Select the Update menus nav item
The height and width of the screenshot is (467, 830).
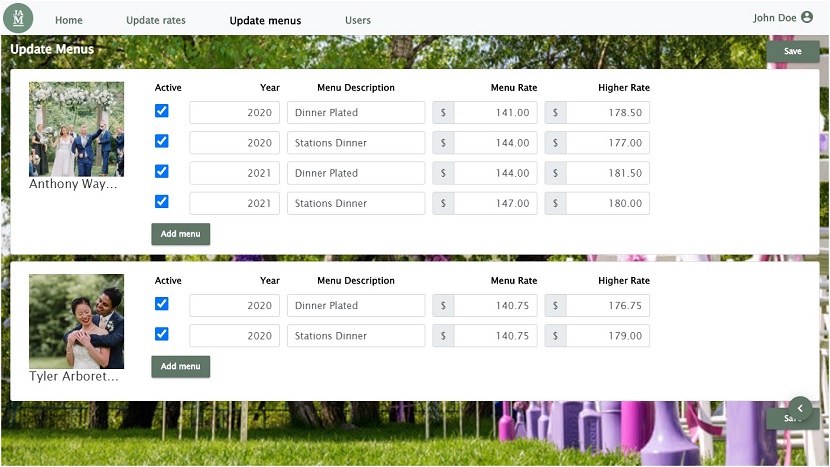point(265,20)
